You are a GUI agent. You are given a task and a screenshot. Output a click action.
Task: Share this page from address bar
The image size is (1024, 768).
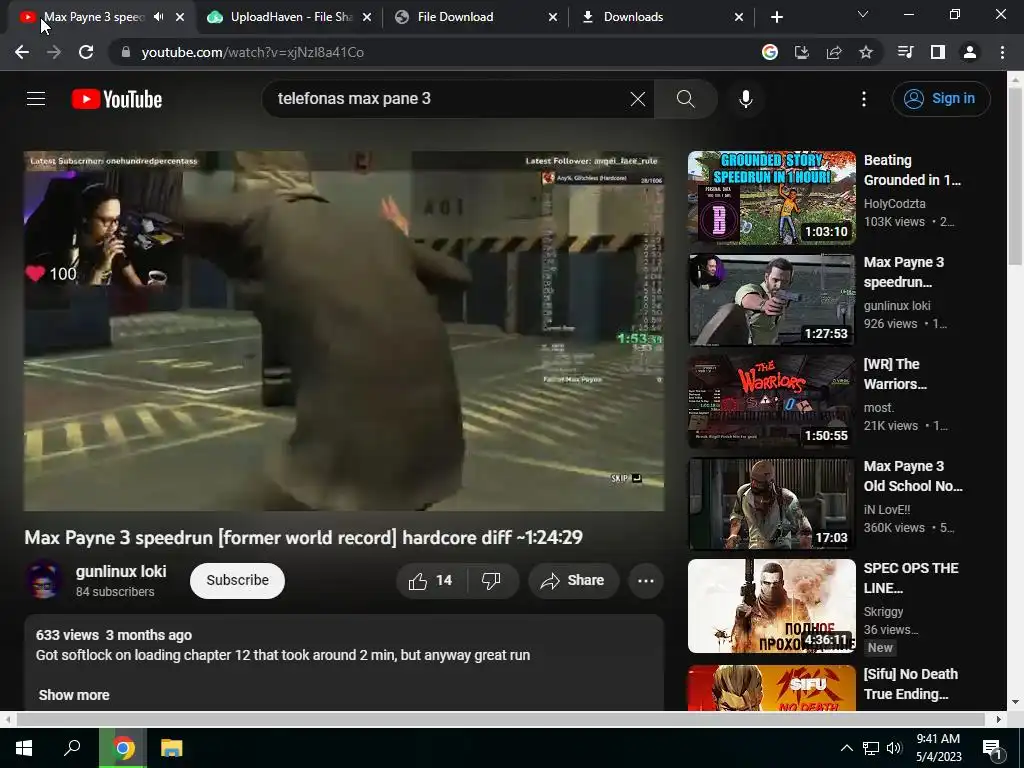[x=834, y=52]
